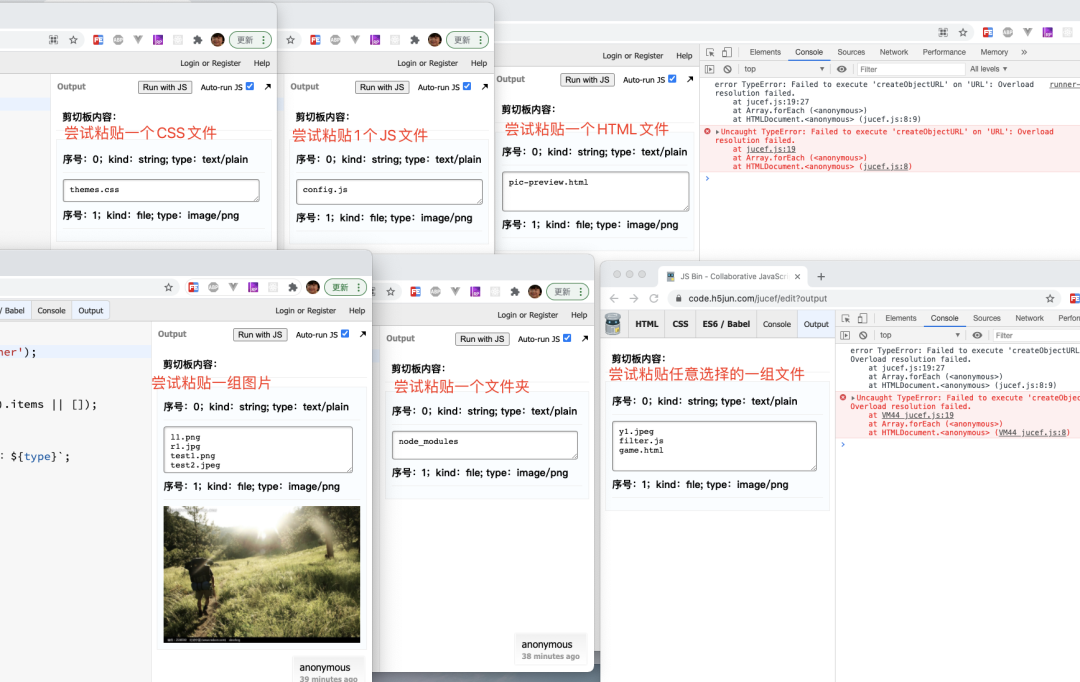Screen dimensions: 1080x682
Task: Open a new tab beside JS Bin tab
Action: pyautogui.click(x=821, y=276)
